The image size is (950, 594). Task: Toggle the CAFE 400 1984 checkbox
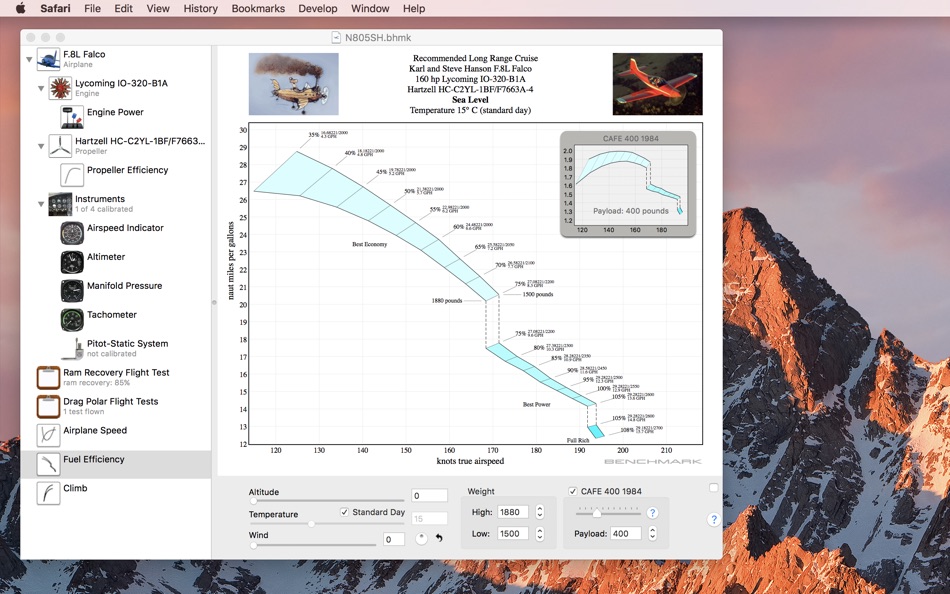pos(573,491)
